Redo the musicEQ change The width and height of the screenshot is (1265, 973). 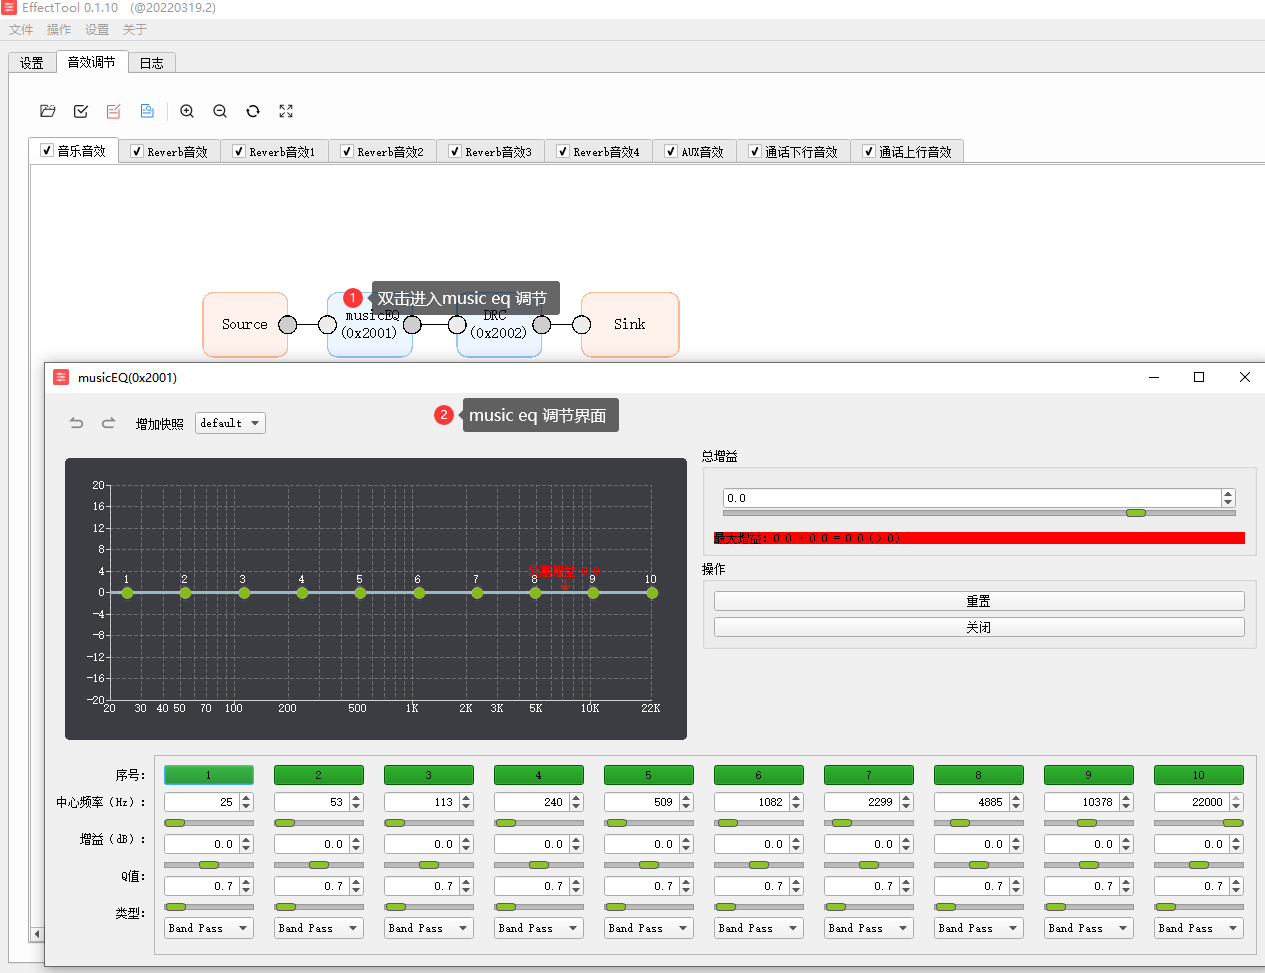(108, 423)
